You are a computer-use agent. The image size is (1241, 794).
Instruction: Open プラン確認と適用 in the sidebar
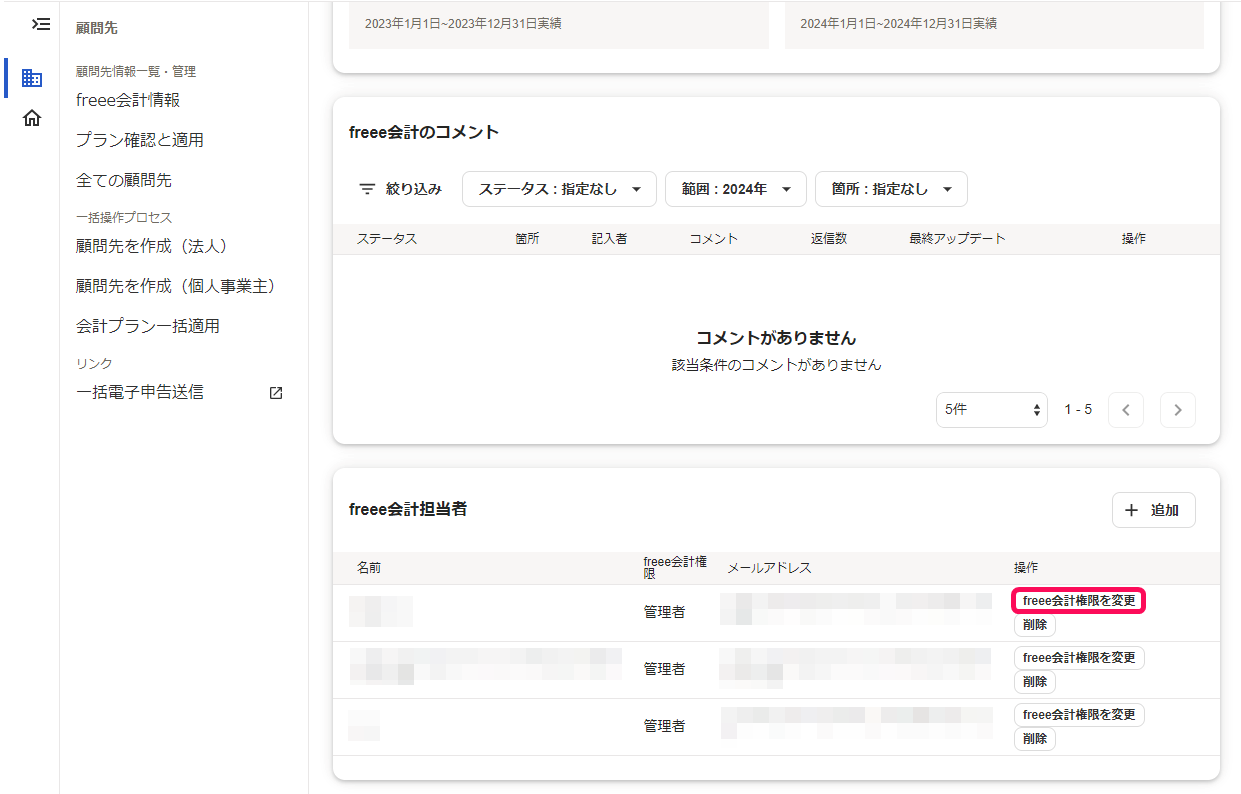point(140,140)
